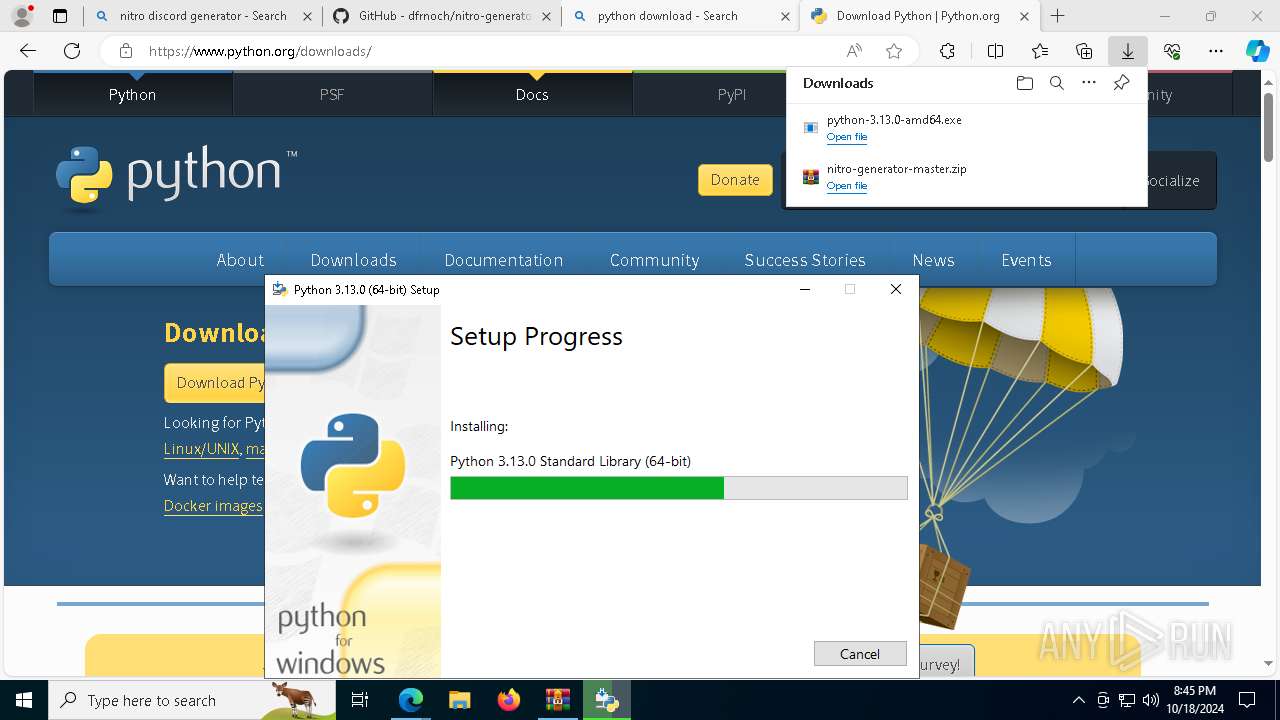Image resolution: width=1280 pixels, height=720 pixels.
Task: Cancel the Python setup installation
Action: pyautogui.click(x=860, y=654)
